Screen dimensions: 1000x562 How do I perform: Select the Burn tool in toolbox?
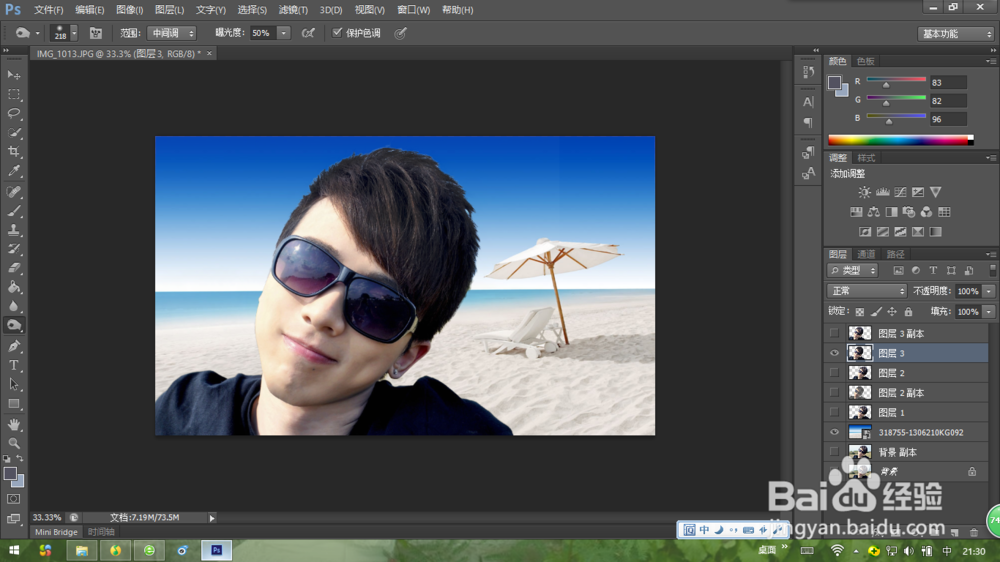tap(14, 325)
